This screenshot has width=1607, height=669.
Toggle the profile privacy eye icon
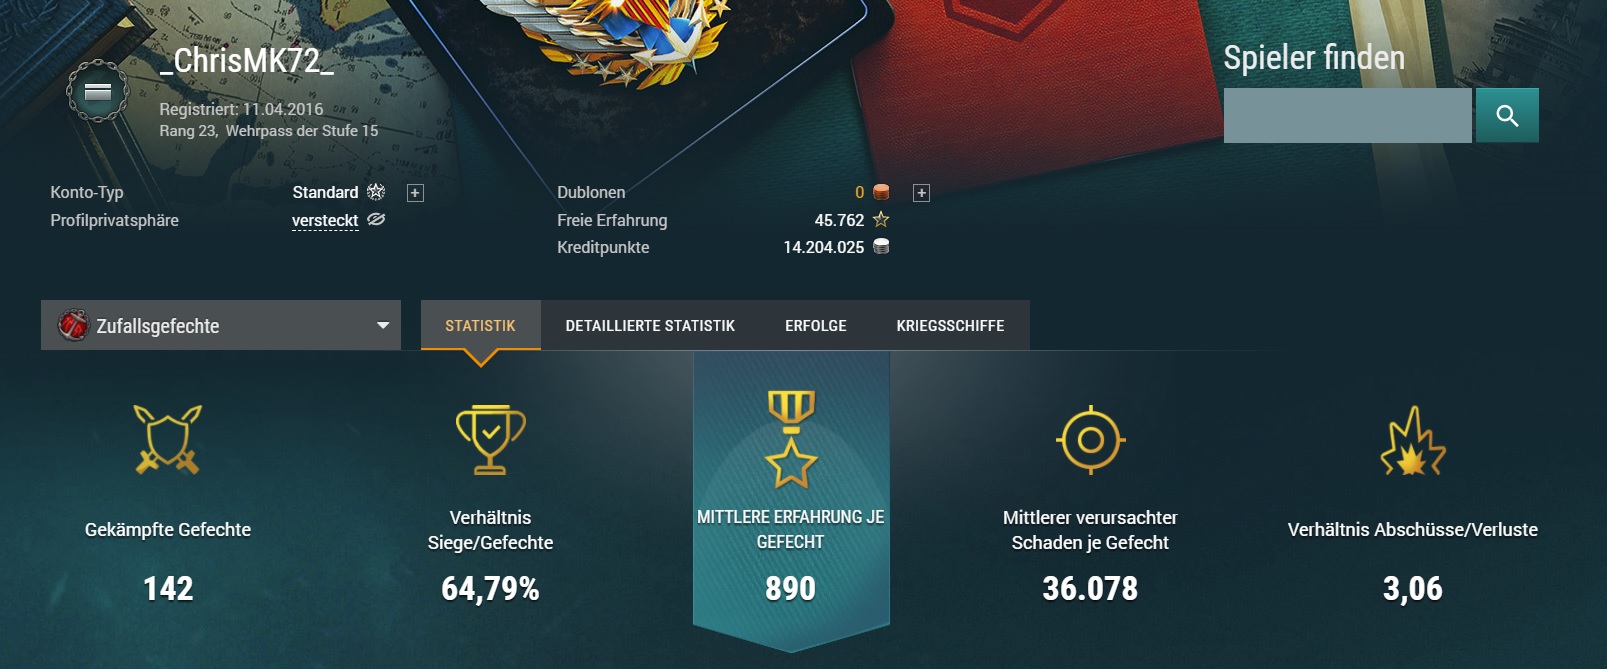point(376,219)
